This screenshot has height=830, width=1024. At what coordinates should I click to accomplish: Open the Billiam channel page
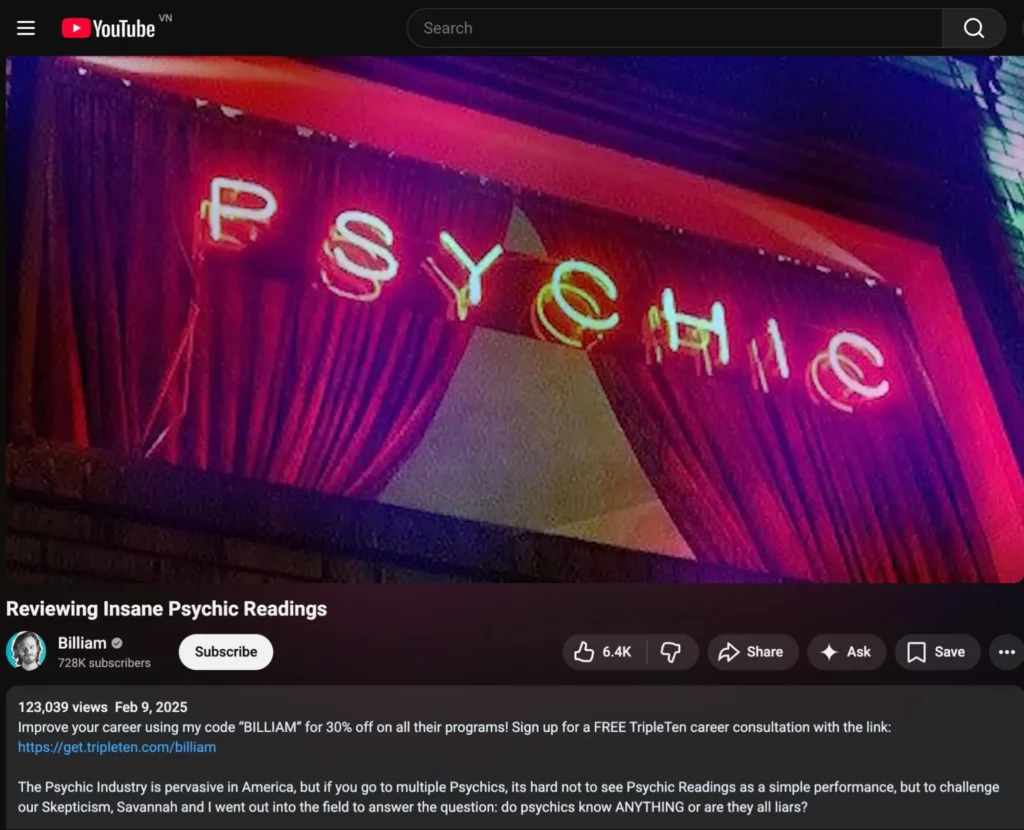(84, 643)
